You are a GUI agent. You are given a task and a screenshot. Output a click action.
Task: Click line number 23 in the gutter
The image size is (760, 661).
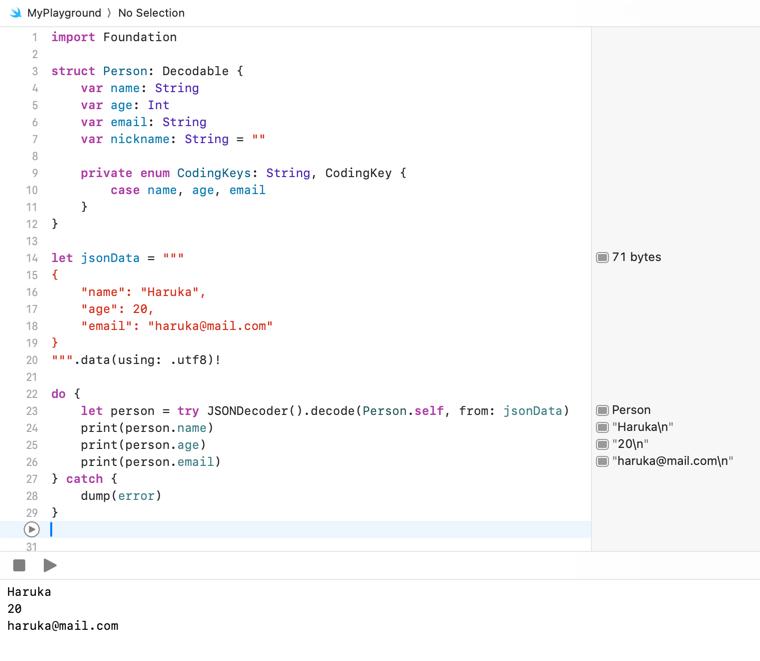pos(32,410)
